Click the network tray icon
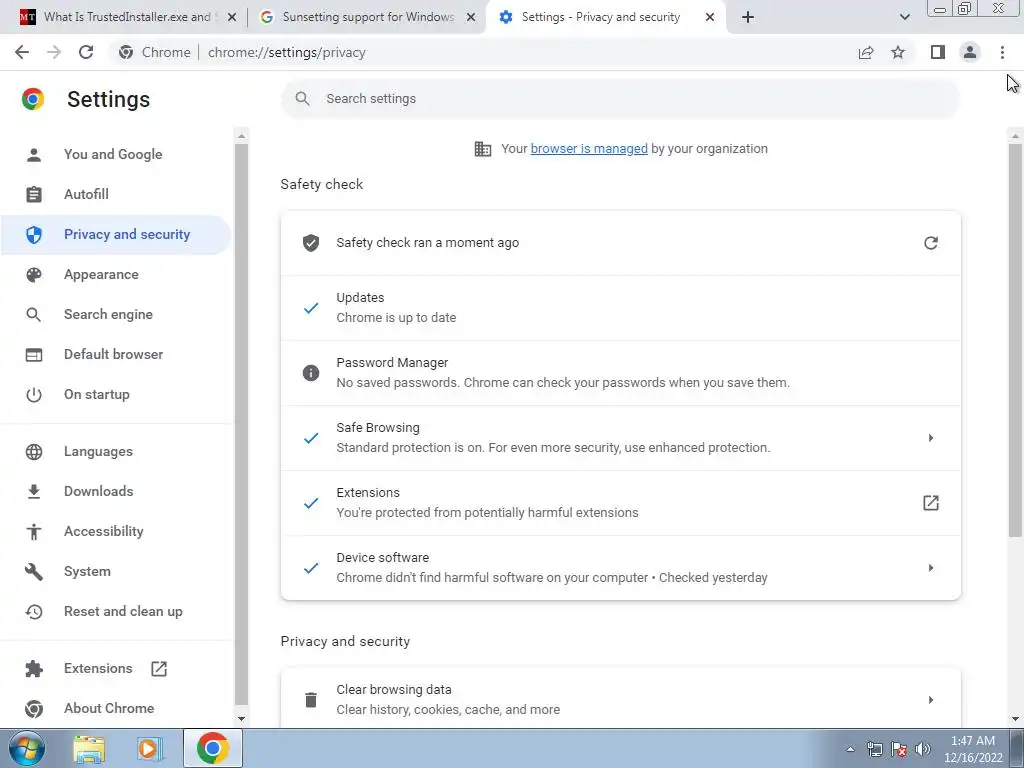The image size is (1024, 768). coord(874,749)
